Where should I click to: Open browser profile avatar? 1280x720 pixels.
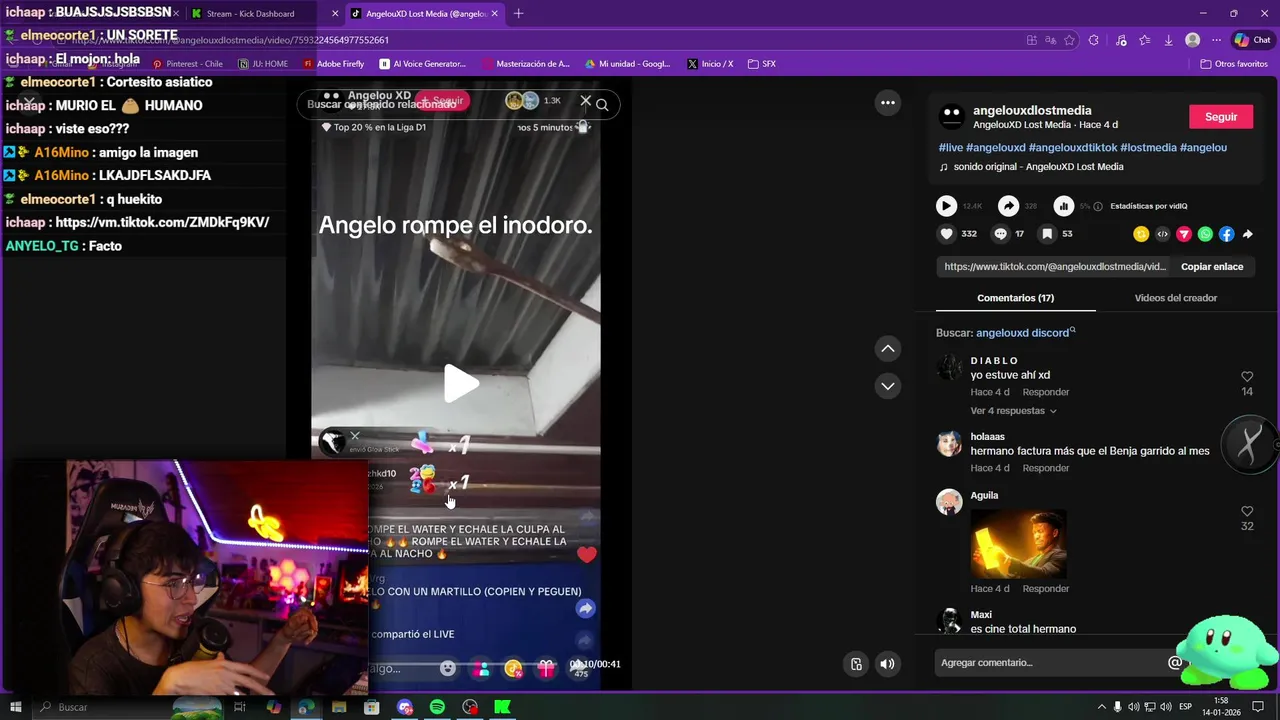(1192, 40)
